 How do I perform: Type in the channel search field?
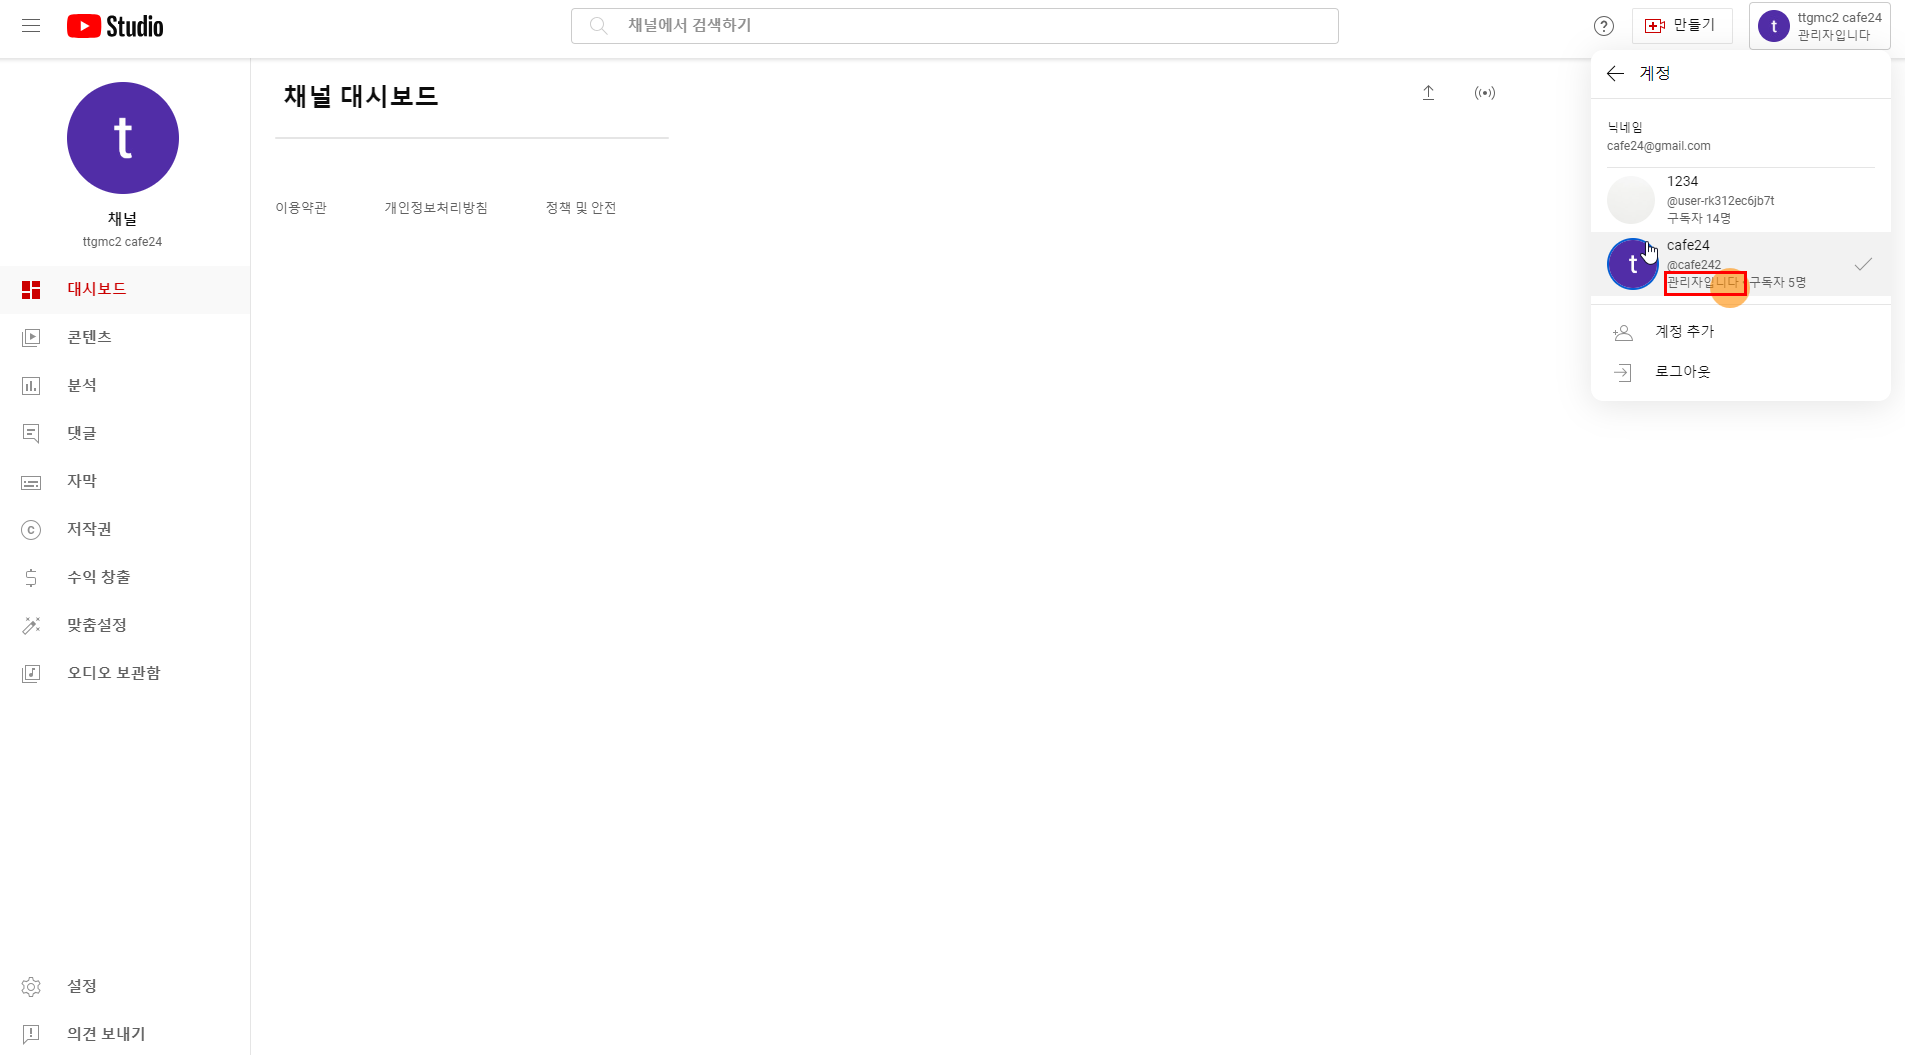(954, 26)
